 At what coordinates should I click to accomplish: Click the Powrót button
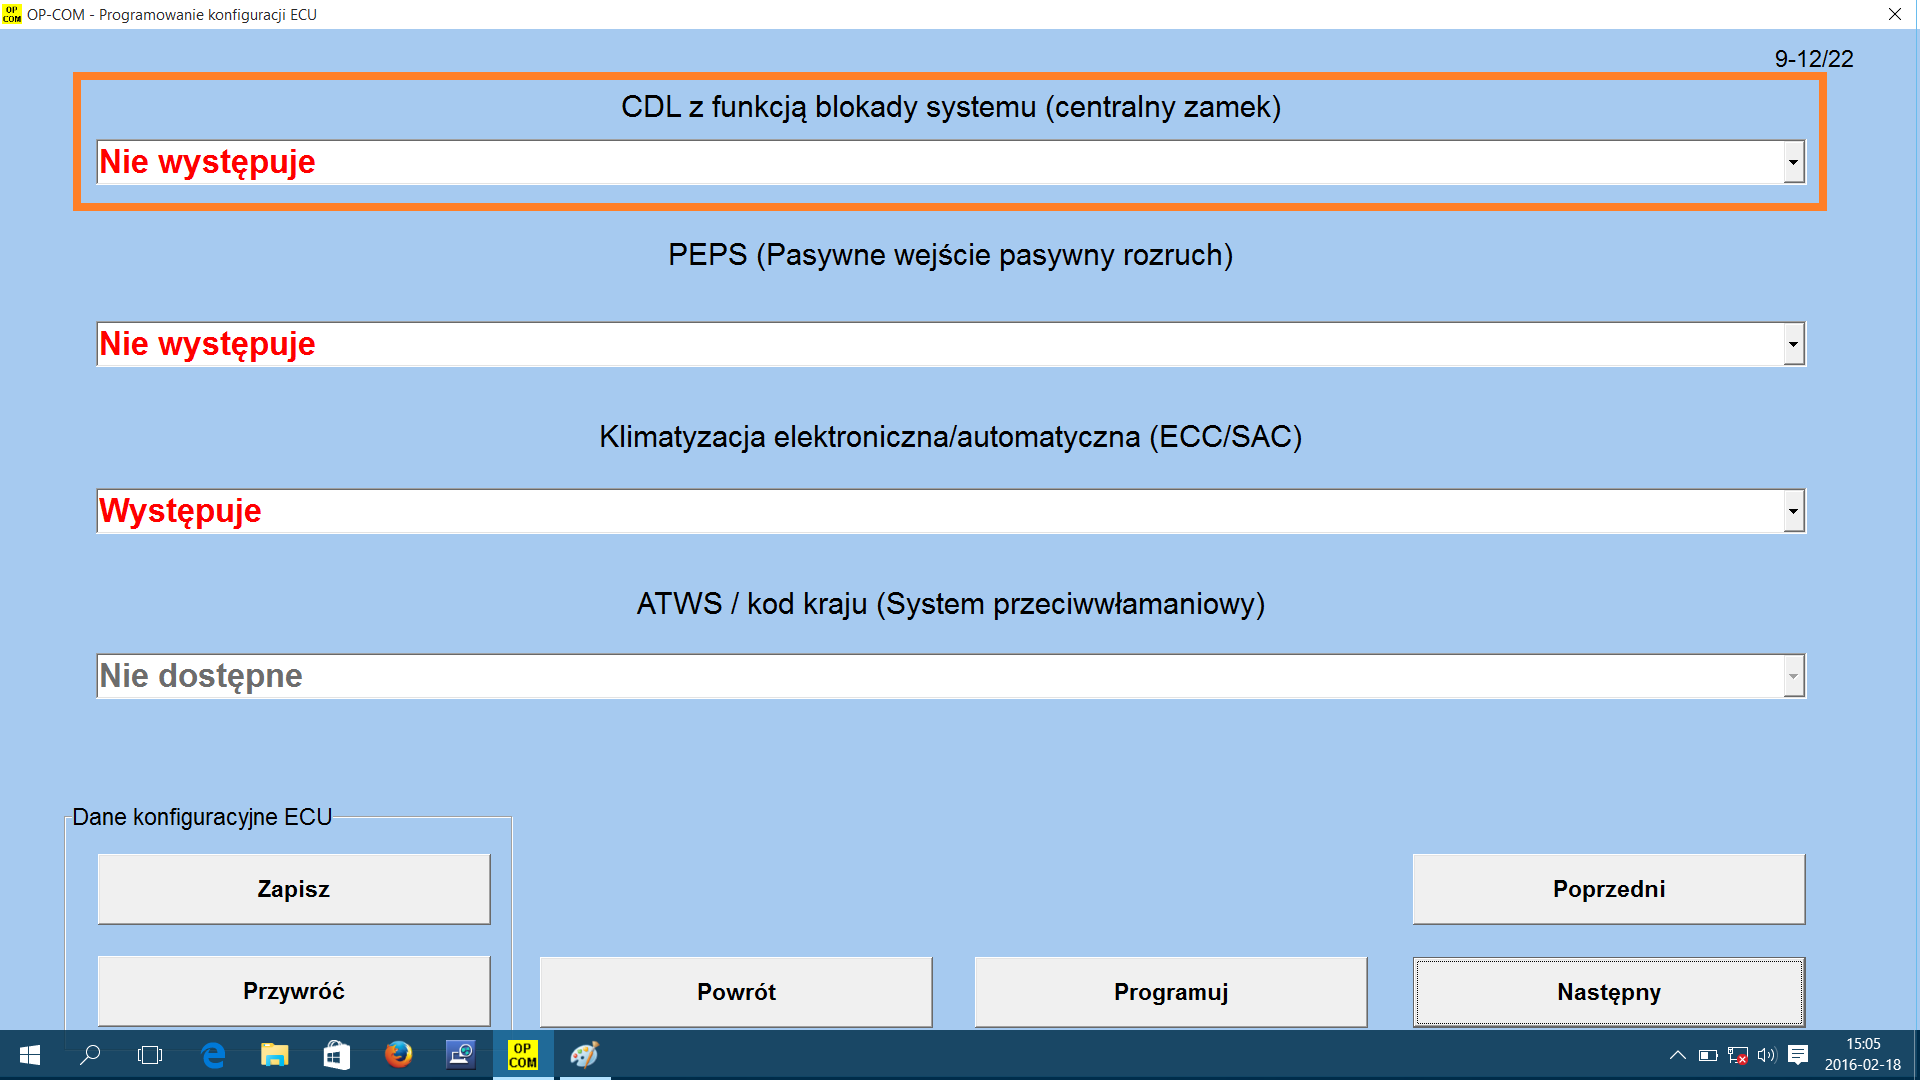tap(736, 992)
